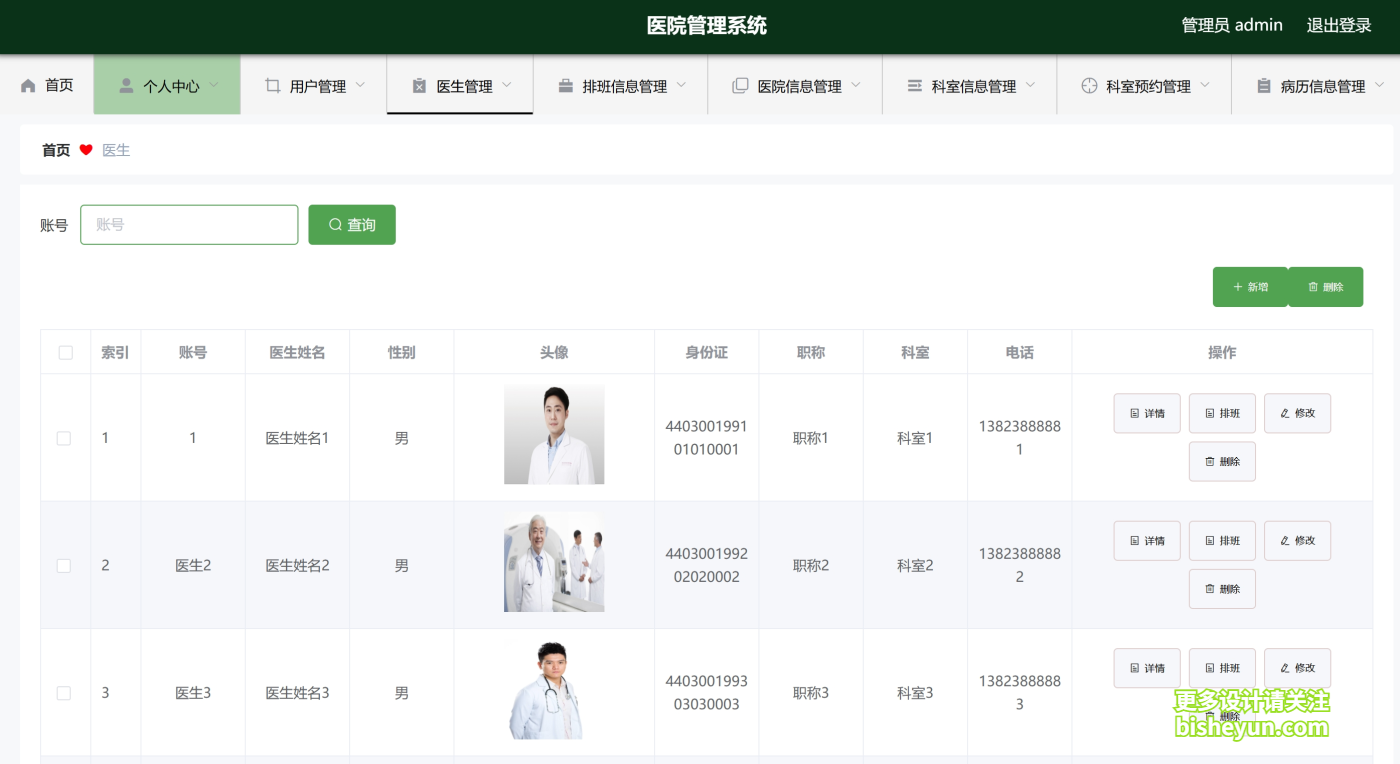Screen dimensions: 1400x764
Task: Open doctor photo thumbnail in row 1
Action: coord(554,435)
